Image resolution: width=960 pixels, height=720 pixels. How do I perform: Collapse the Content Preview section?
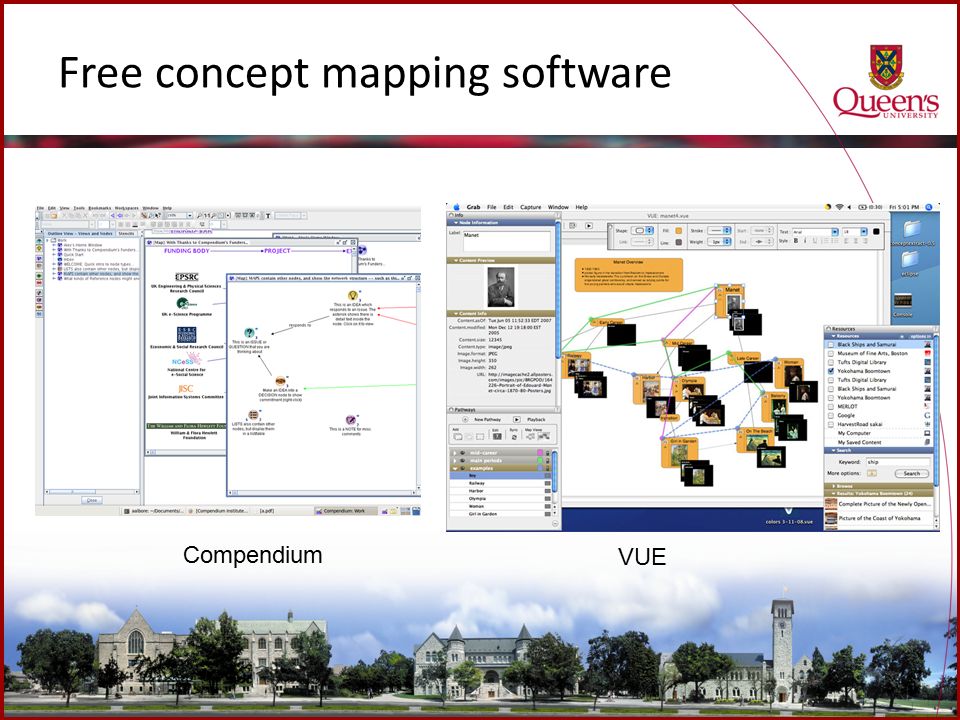(456, 261)
